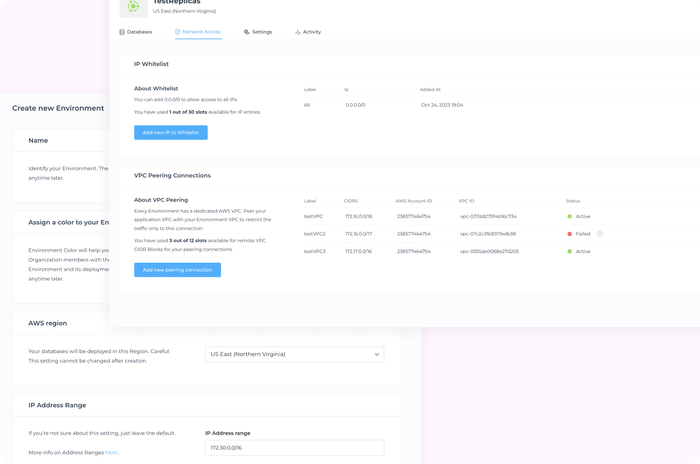700x464 pixels.
Task: Click the About VPC Peering heading
Action: [x=161, y=200]
